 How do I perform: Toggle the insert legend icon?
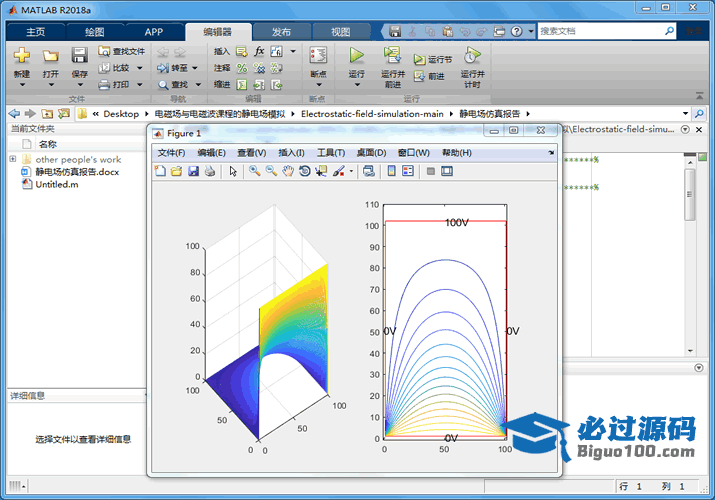408,171
